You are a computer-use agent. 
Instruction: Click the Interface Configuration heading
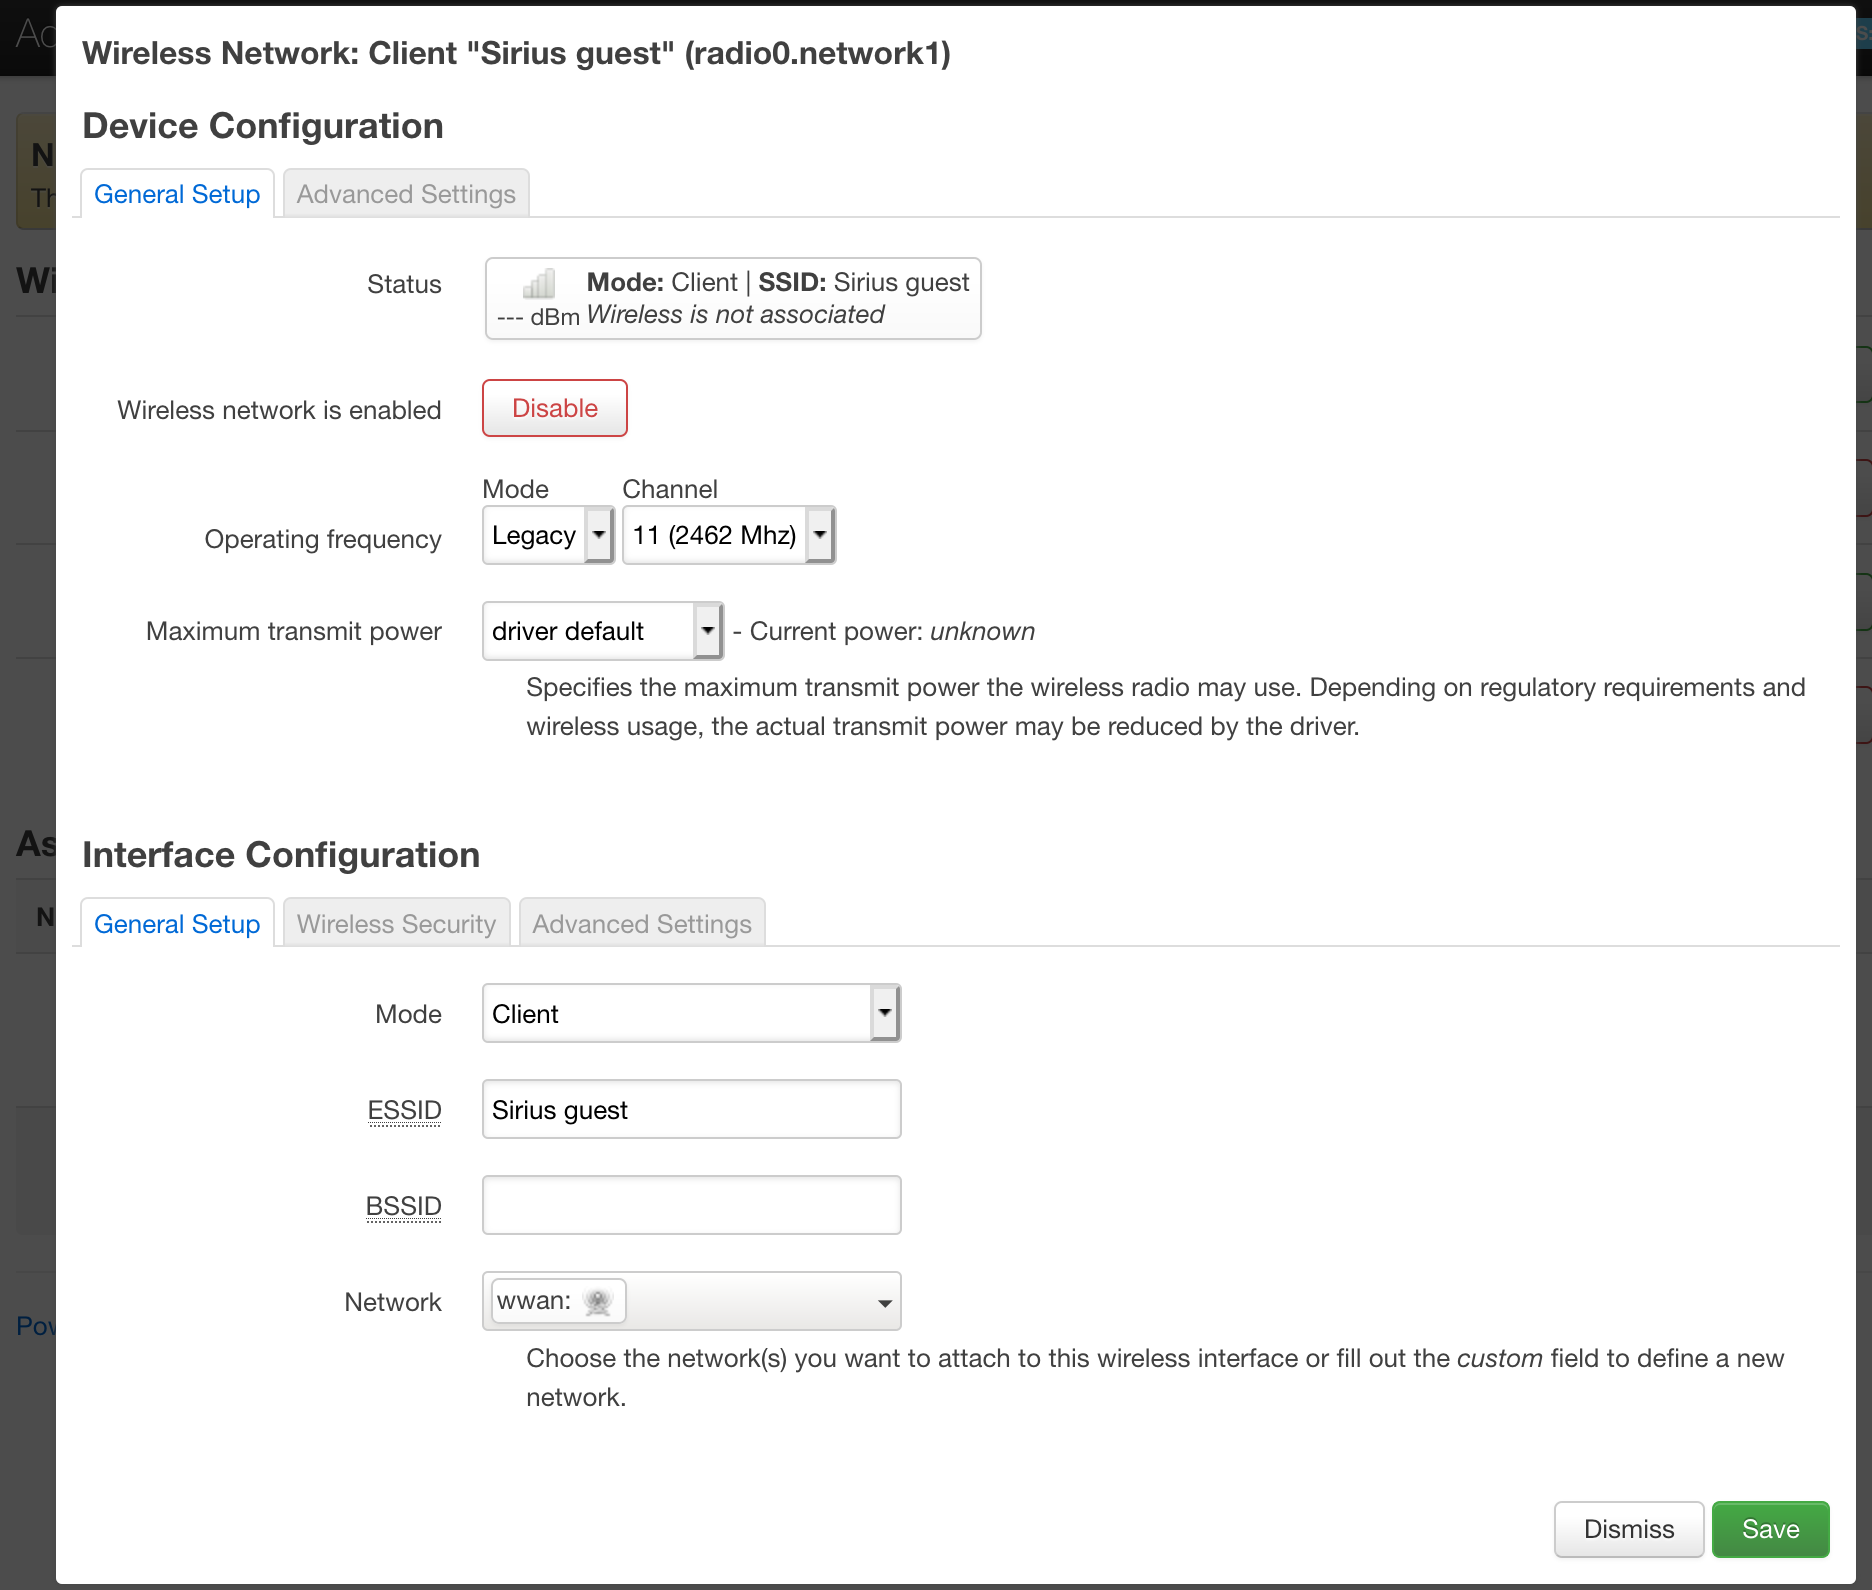(281, 855)
